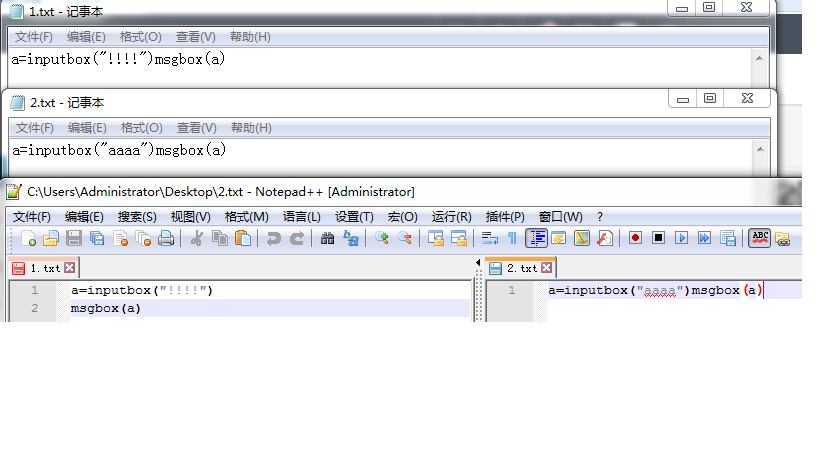Show the Document Map panel
The height and width of the screenshot is (460, 819).
(582, 239)
